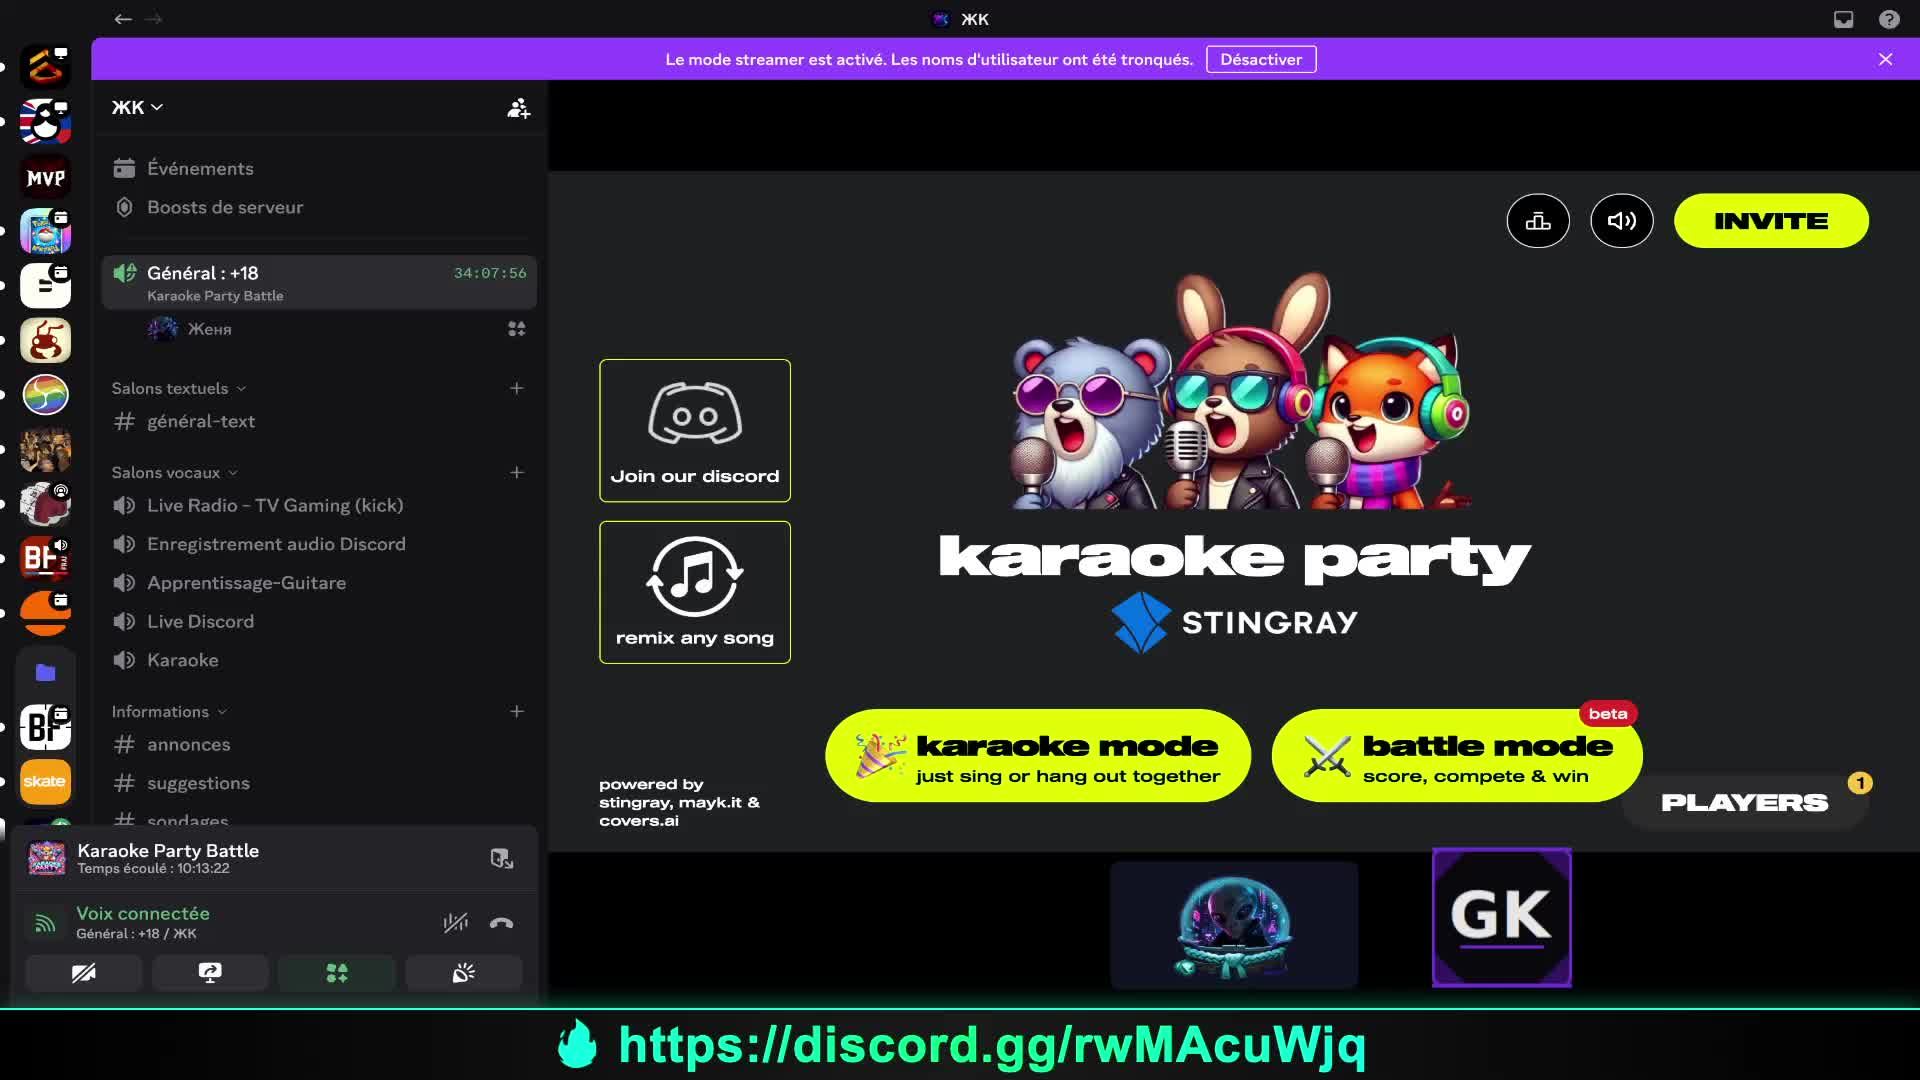Viewport: 1920px width, 1080px height.
Task: Select the alien avatar player thumbnail
Action: 1234,925
